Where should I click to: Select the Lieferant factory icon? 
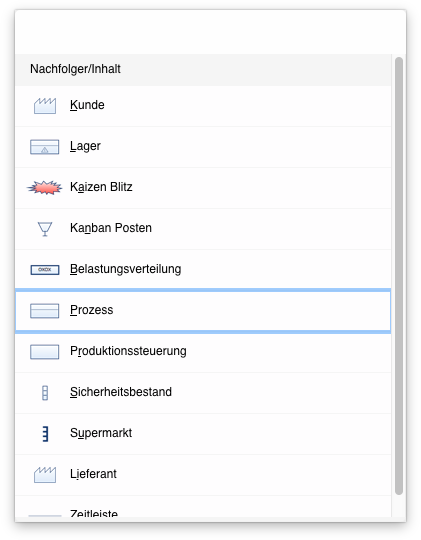45,475
